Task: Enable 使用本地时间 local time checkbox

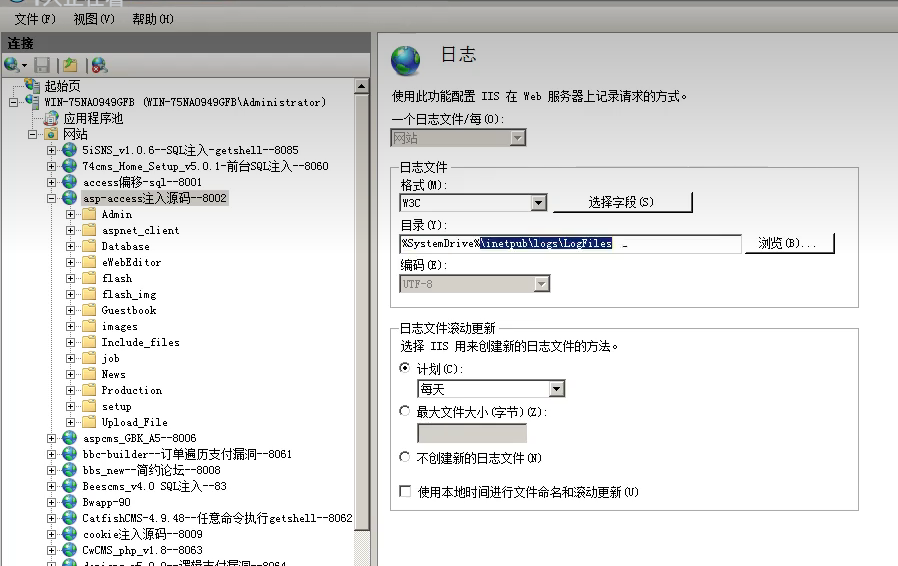Action: (405, 491)
